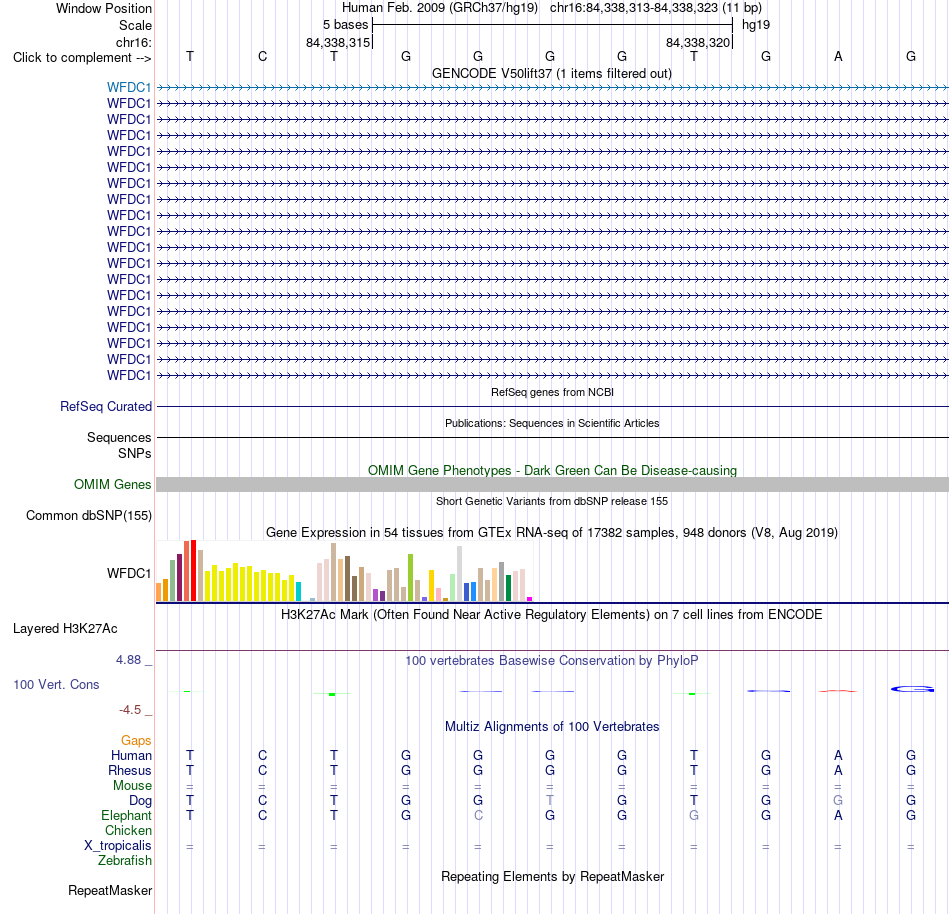
Task: Click the faded C in the Elephant alignment row
Action: pyautogui.click(x=478, y=815)
